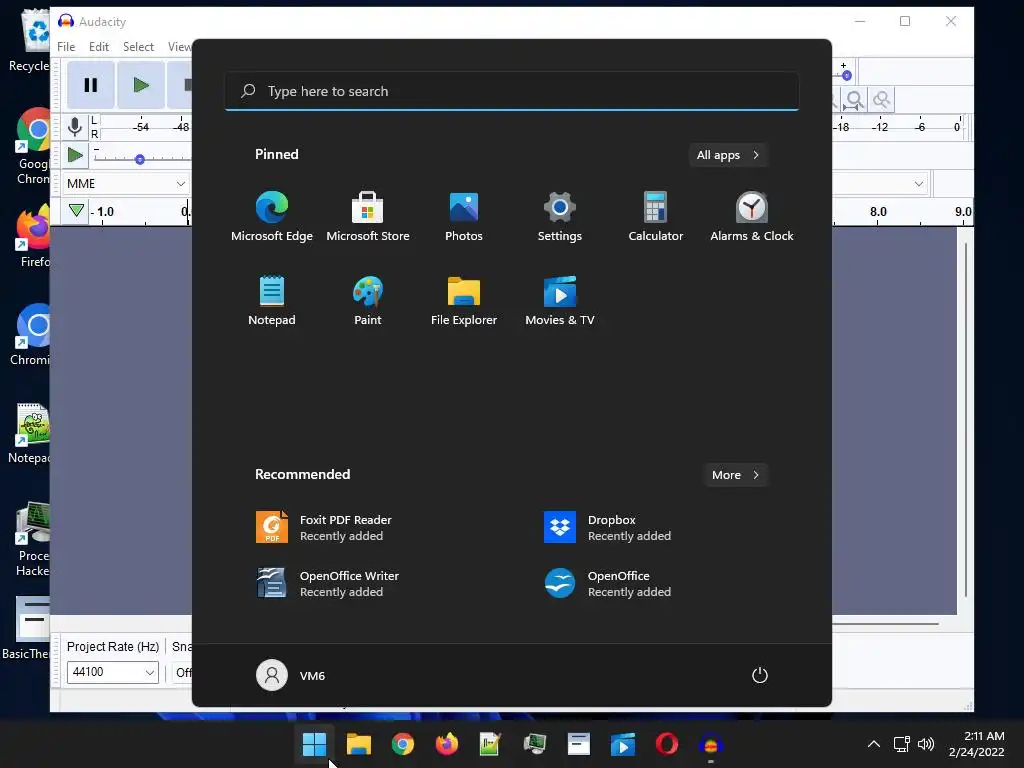Open Notepad++ from the taskbar
The width and height of the screenshot is (1024, 768).
[x=490, y=744]
